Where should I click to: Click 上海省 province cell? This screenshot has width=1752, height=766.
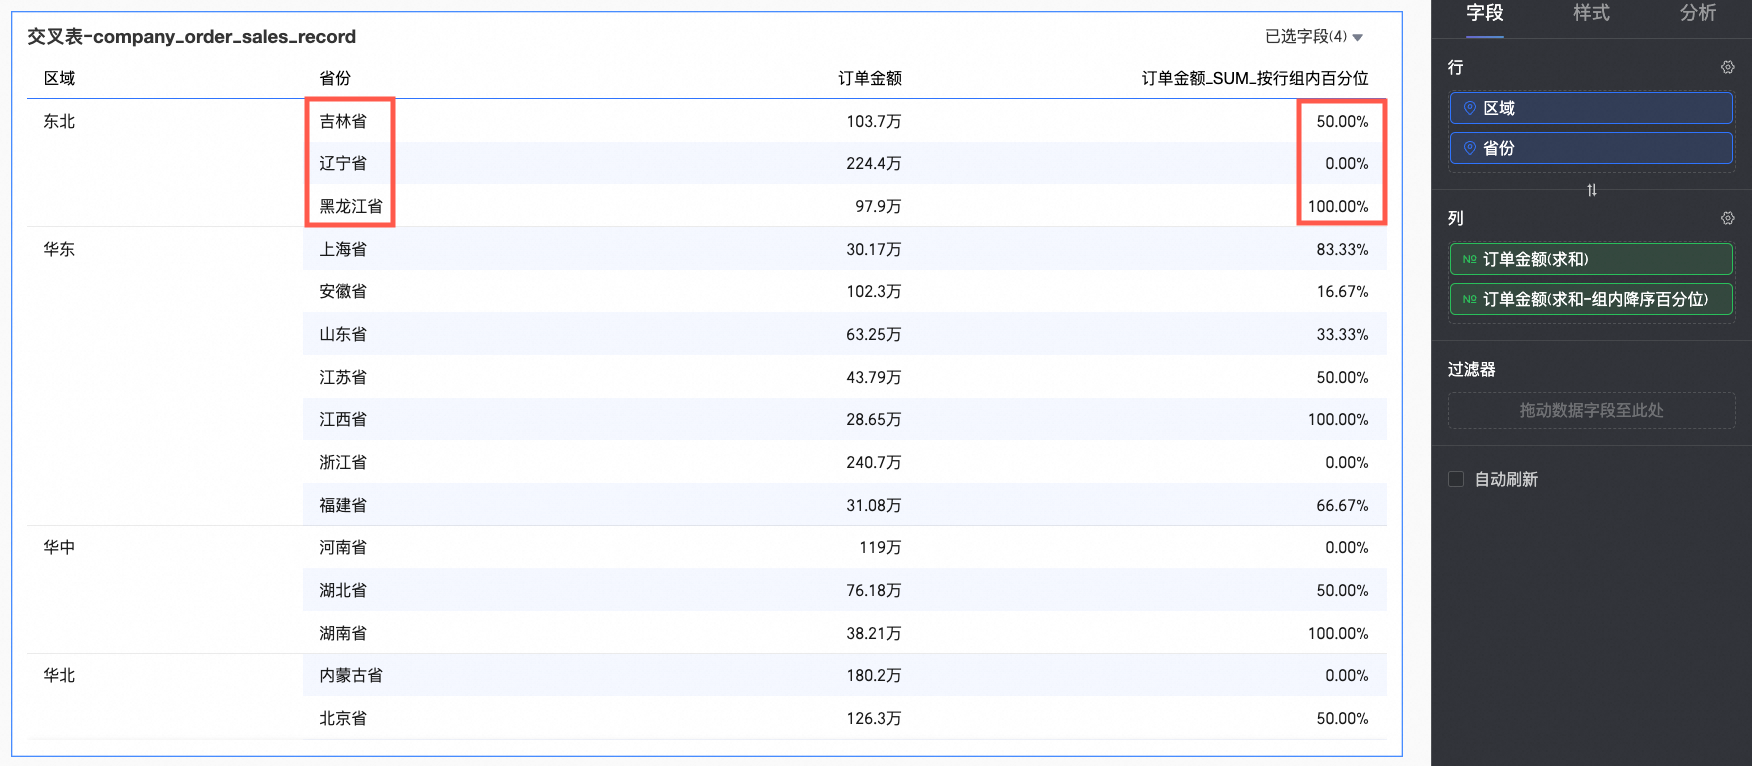343,249
